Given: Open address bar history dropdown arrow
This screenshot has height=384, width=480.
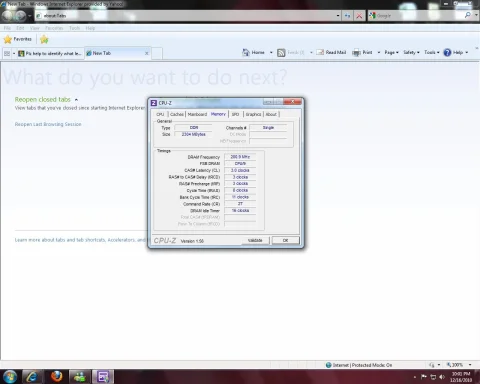Looking at the screenshot, I should click(x=338, y=16).
